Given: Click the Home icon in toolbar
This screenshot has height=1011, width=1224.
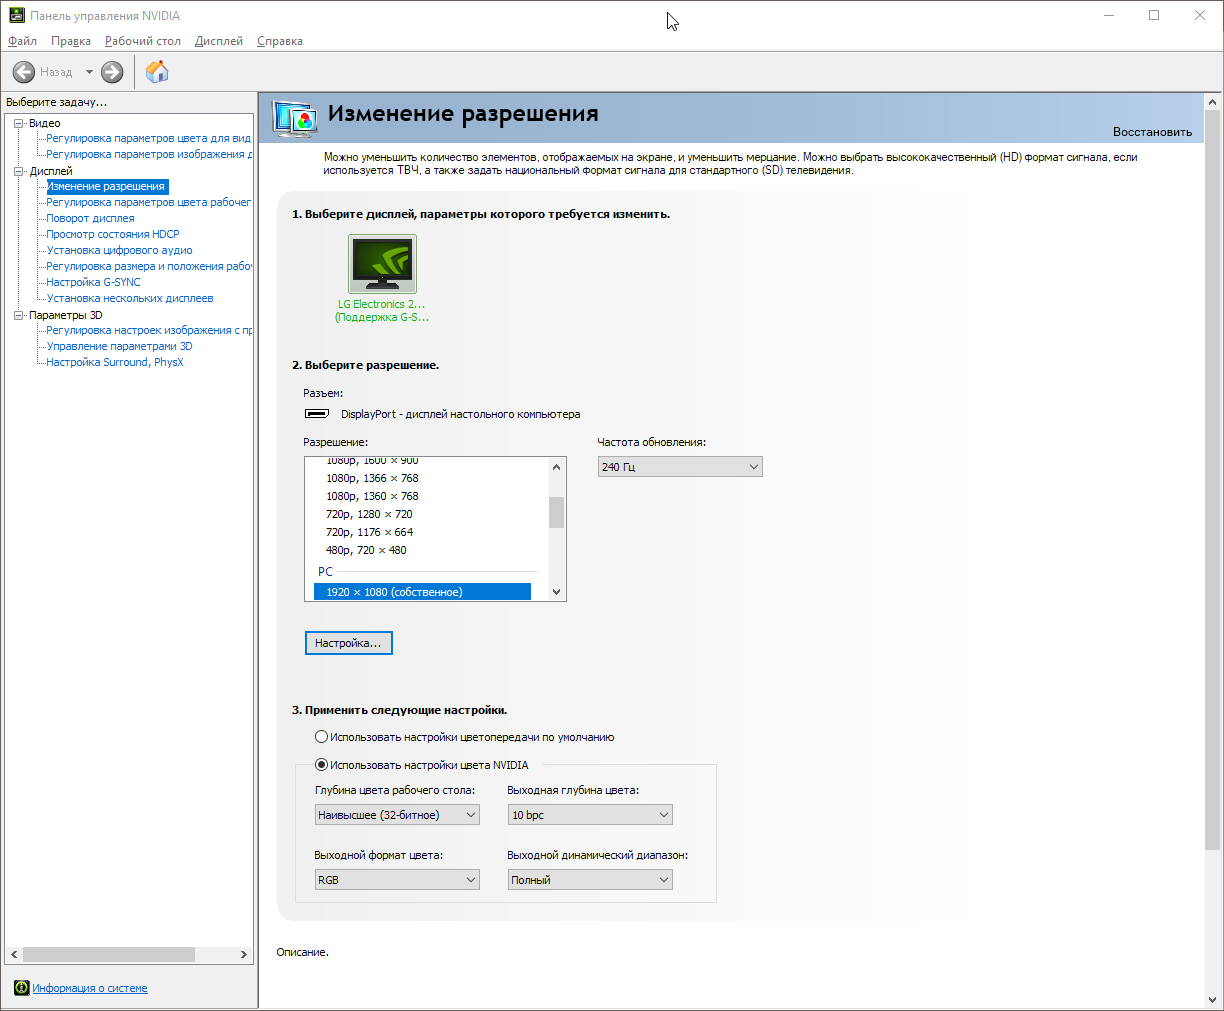Looking at the screenshot, I should (157, 72).
